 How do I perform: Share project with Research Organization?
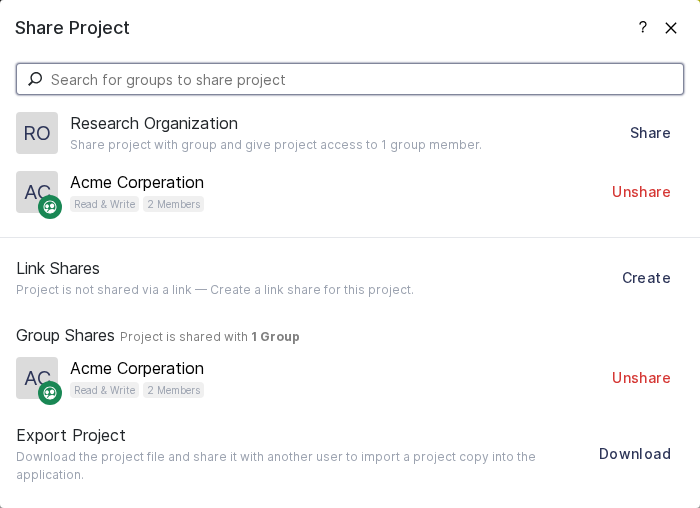click(650, 133)
